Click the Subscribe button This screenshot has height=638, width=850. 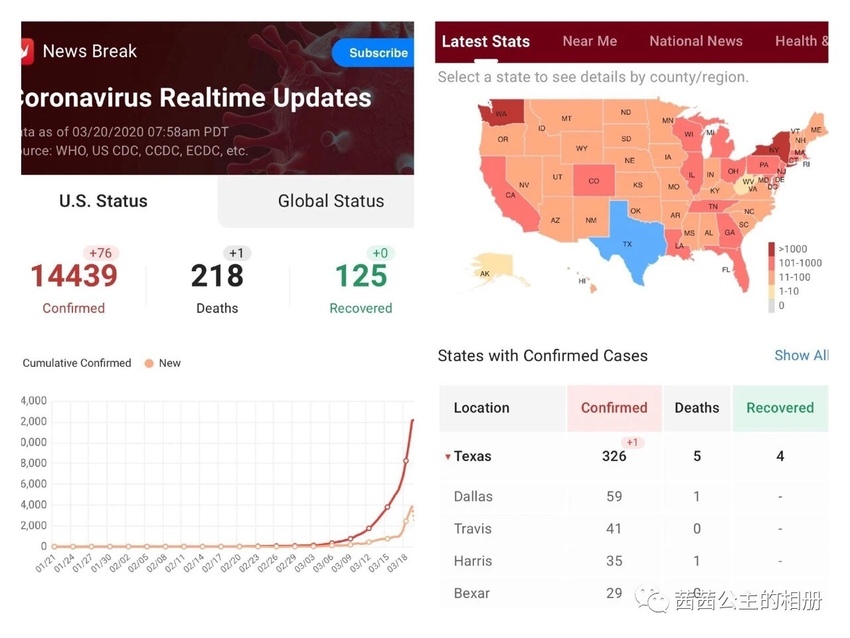374,53
